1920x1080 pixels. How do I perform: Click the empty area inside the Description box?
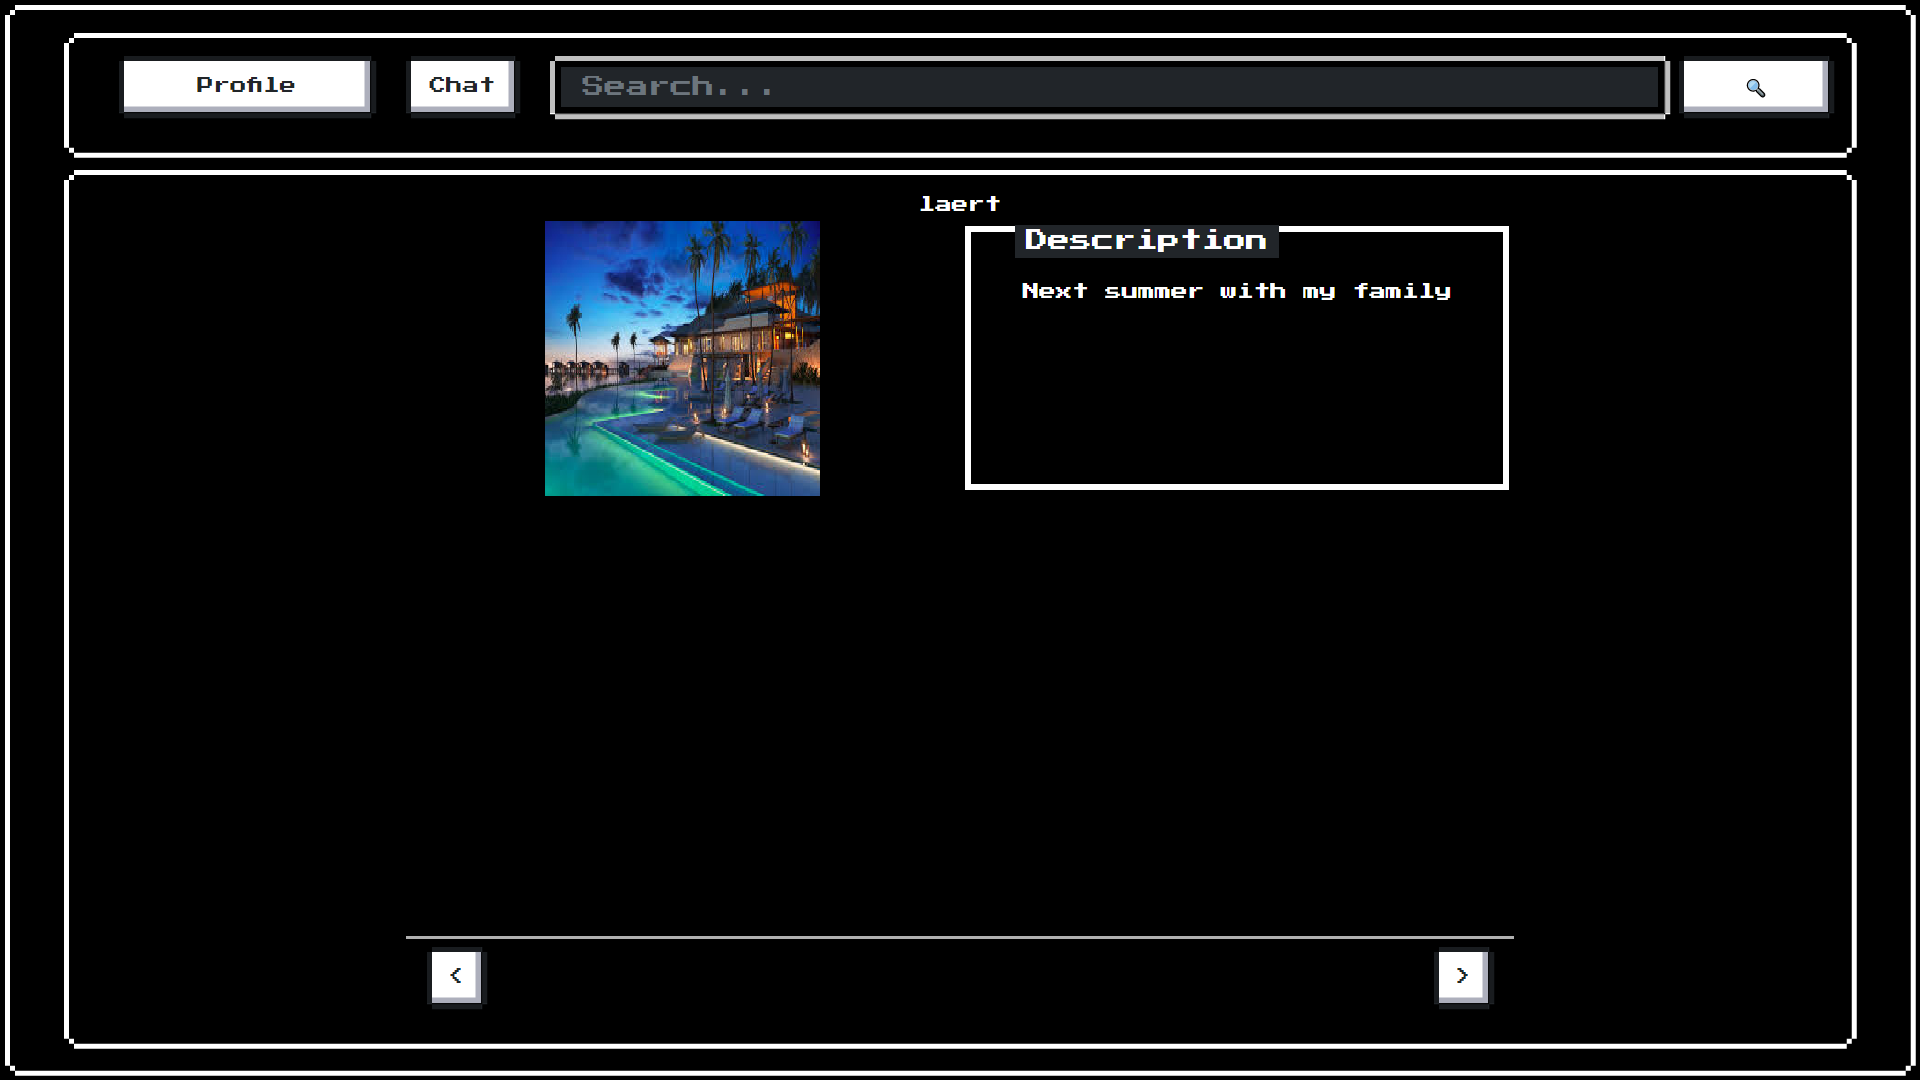[1235, 400]
